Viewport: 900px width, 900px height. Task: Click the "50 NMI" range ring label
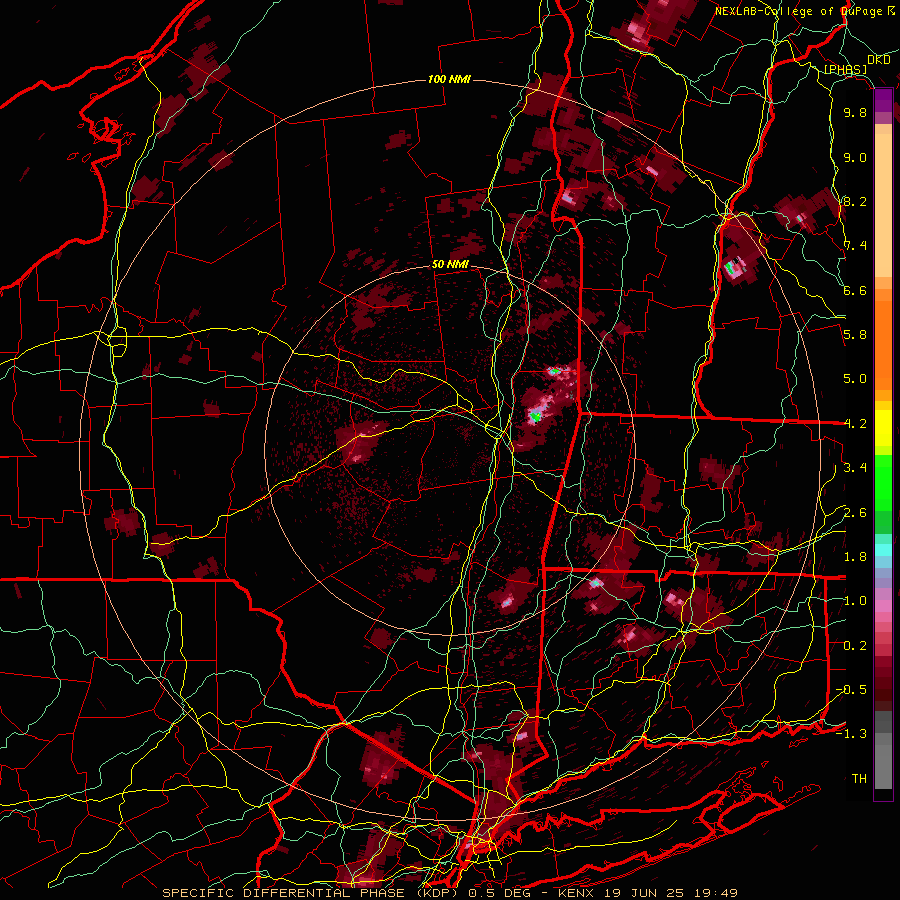click(451, 265)
